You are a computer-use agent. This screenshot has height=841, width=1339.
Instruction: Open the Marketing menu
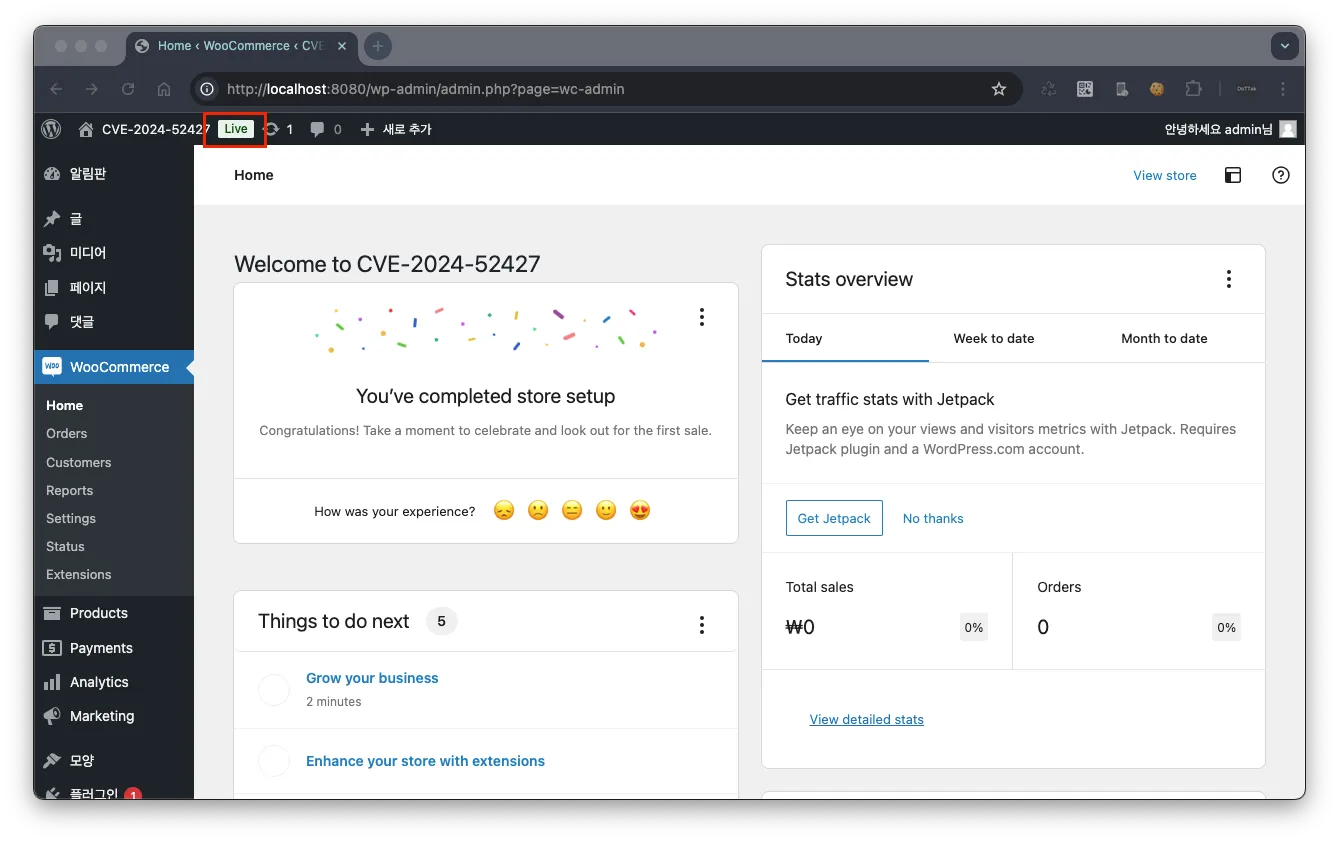tap(113, 716)
